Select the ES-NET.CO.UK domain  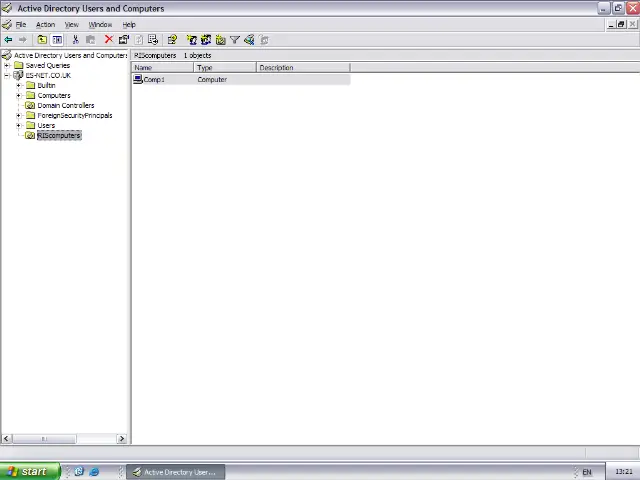[48, 76]
